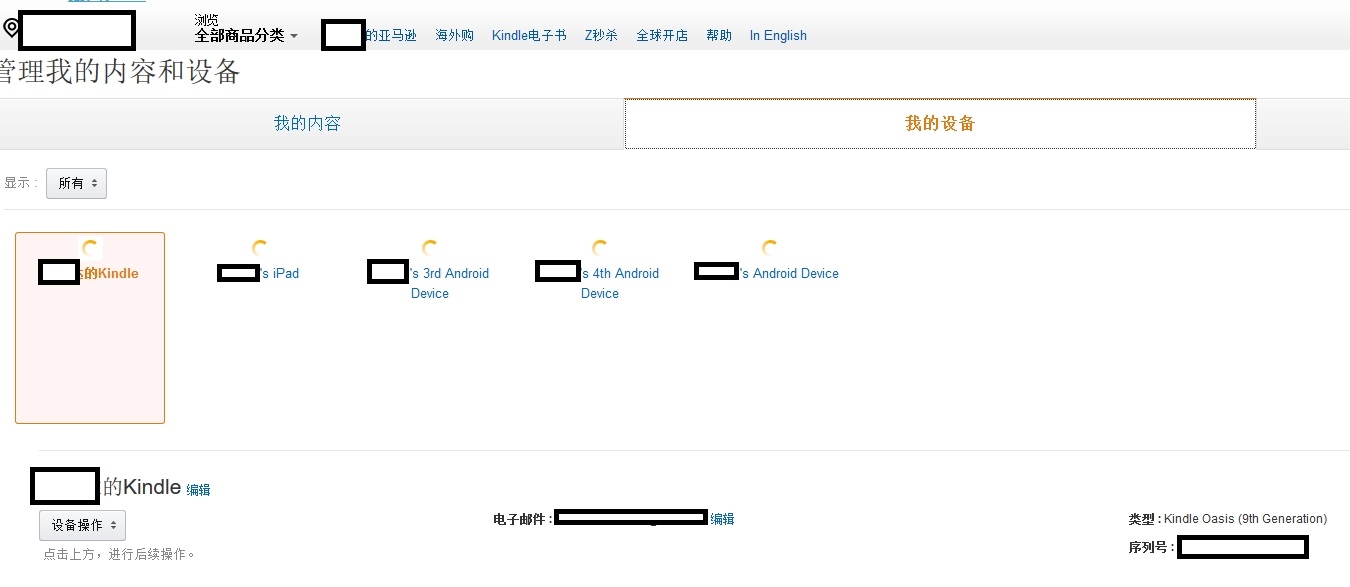Image resolution: width=1350 pixels, height=587 pixels.
Task: Open the Z秒杀 deals page
Action: coord(600,35)
